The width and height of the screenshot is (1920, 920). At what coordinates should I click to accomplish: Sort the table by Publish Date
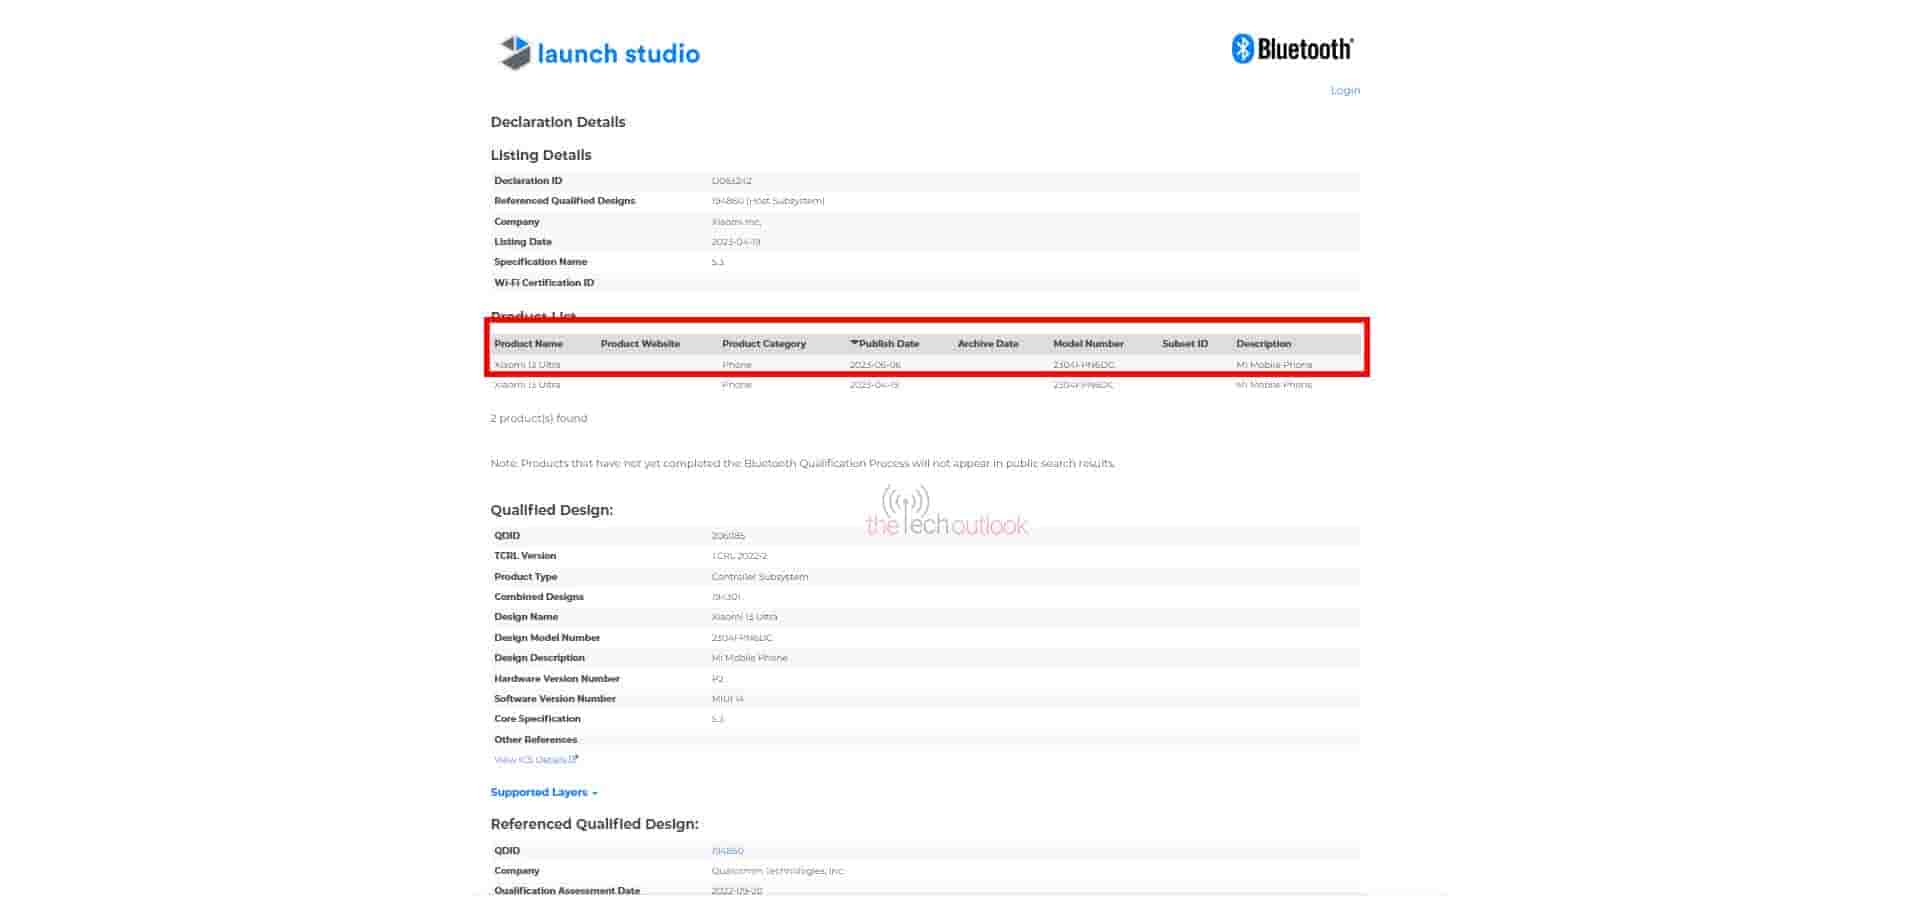pyautogui.click(x=888, y=343)
